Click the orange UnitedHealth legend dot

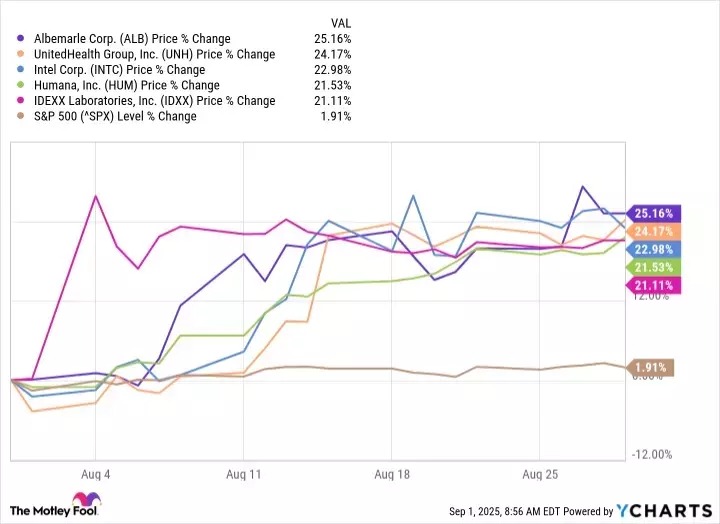tap(22, 54)
